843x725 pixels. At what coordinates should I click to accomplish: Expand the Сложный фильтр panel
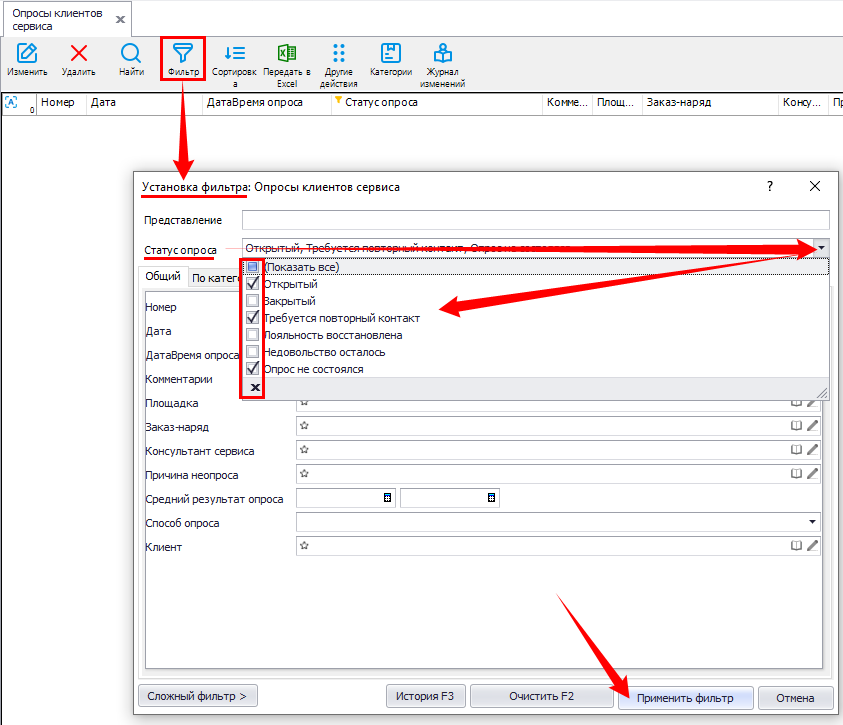click(197, 697)
